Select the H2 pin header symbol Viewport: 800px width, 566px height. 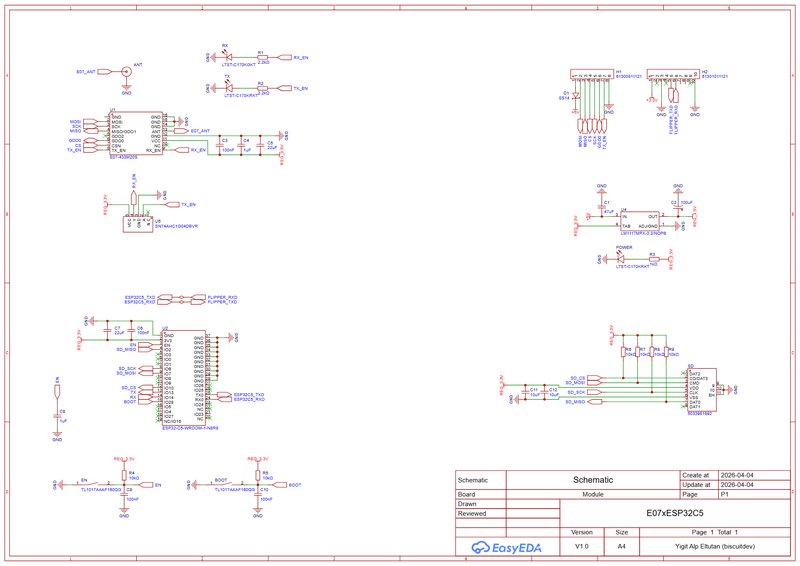click(673, 75)
